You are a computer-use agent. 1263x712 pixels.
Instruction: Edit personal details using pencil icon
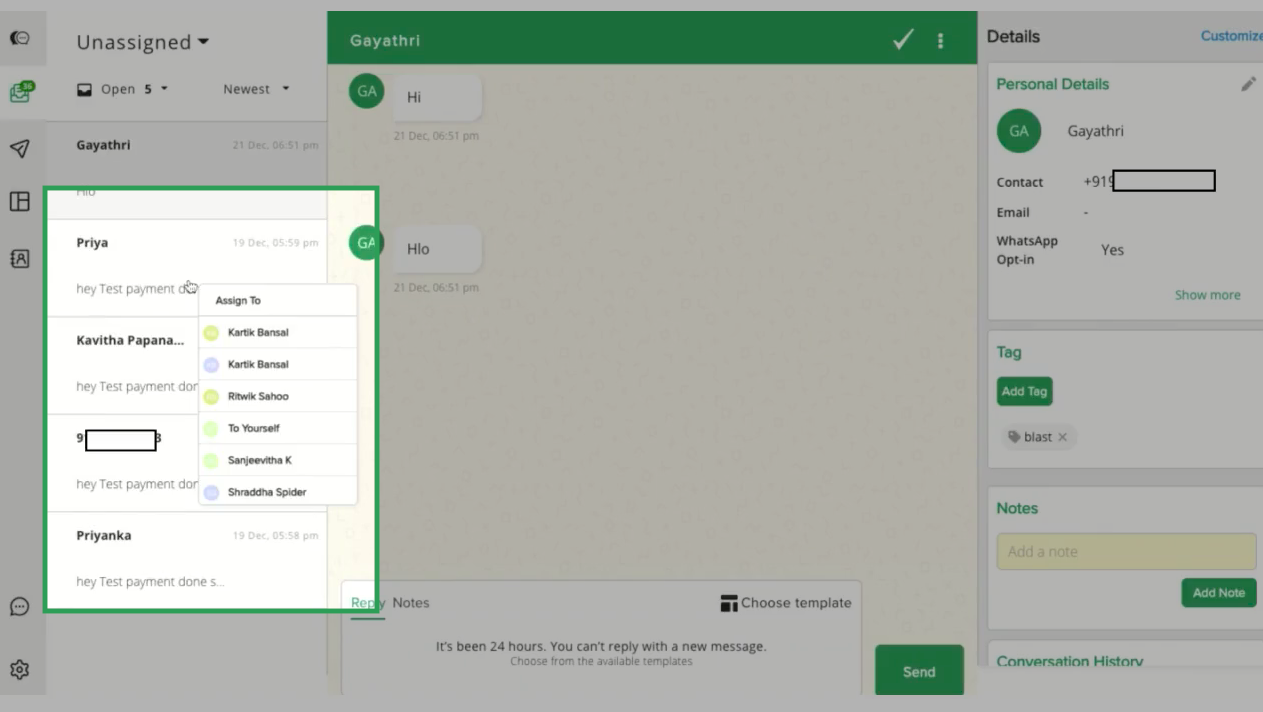1248,84
